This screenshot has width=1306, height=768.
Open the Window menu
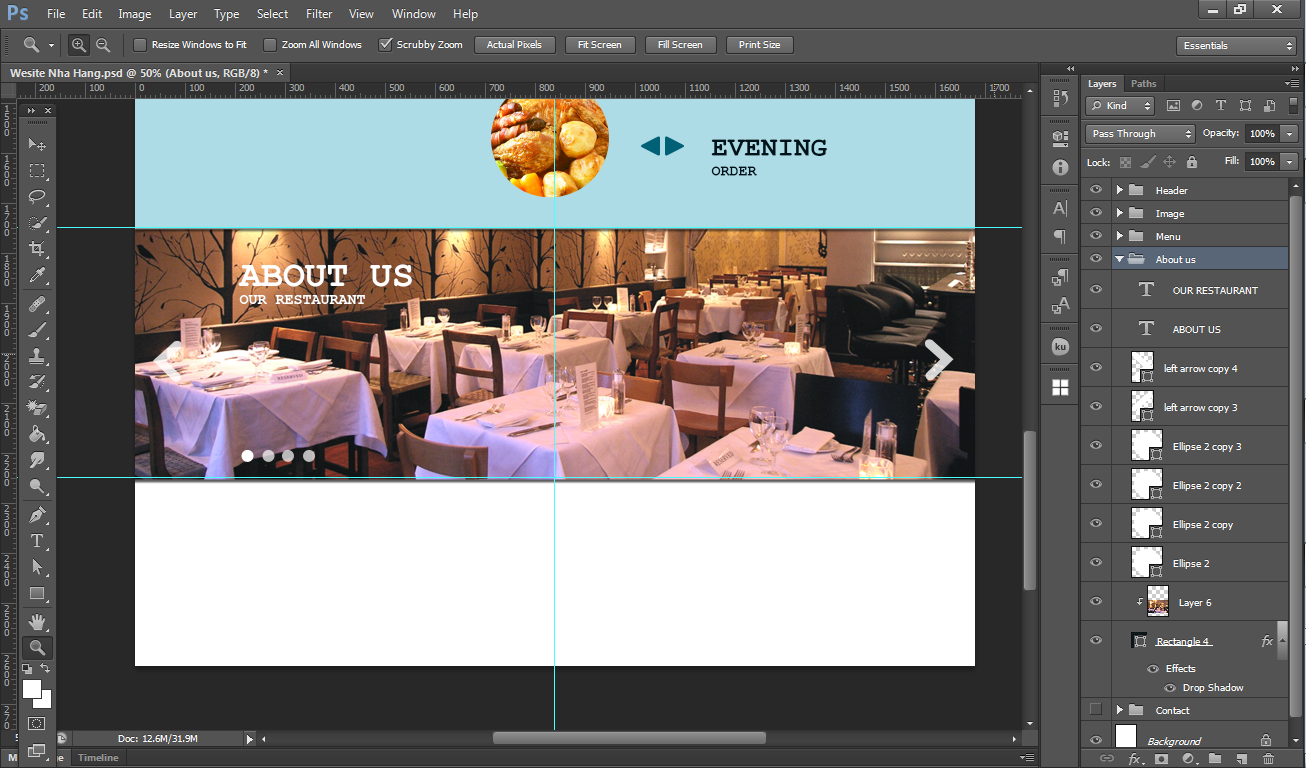(x=413, y=14)
